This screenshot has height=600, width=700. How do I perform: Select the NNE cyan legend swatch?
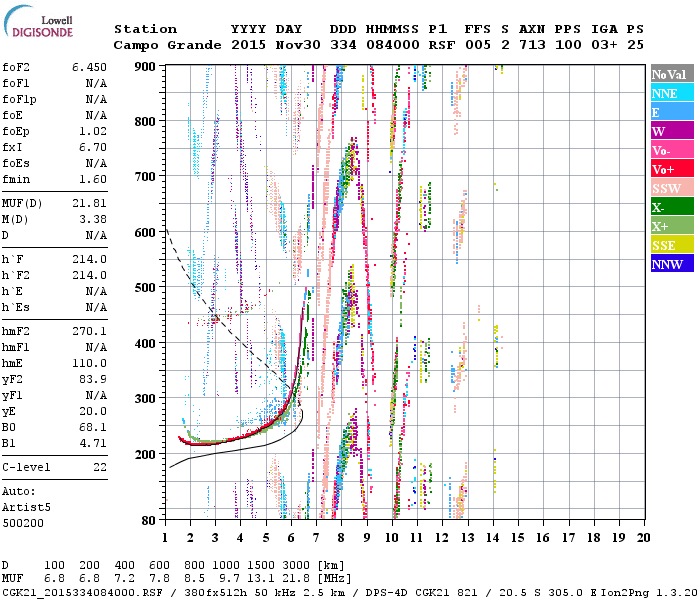(672, 93)
